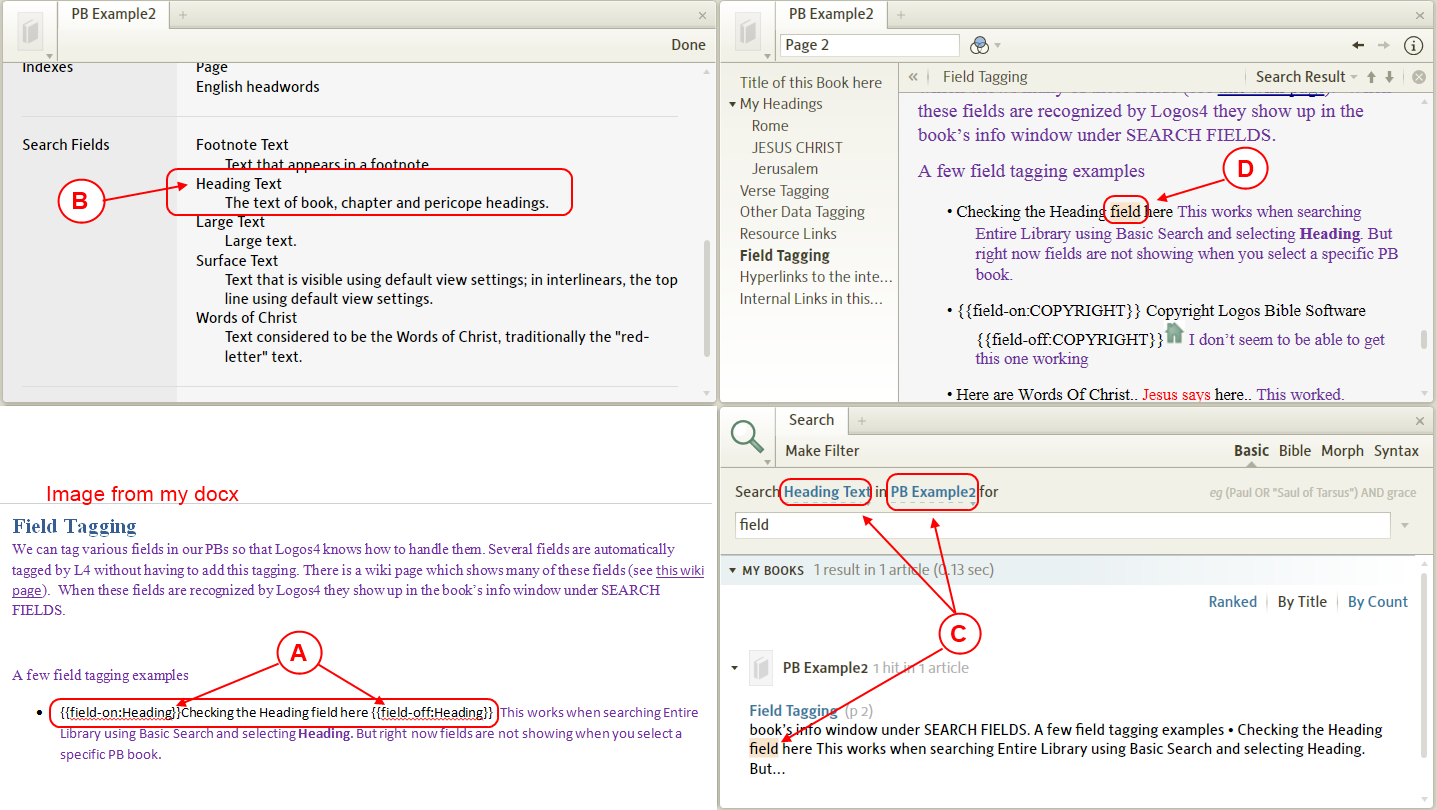The image size is (1437, 810).
Task: Click the resource text vertical scrollbar
Action: pyautogui.click(x=1425, y=339)
